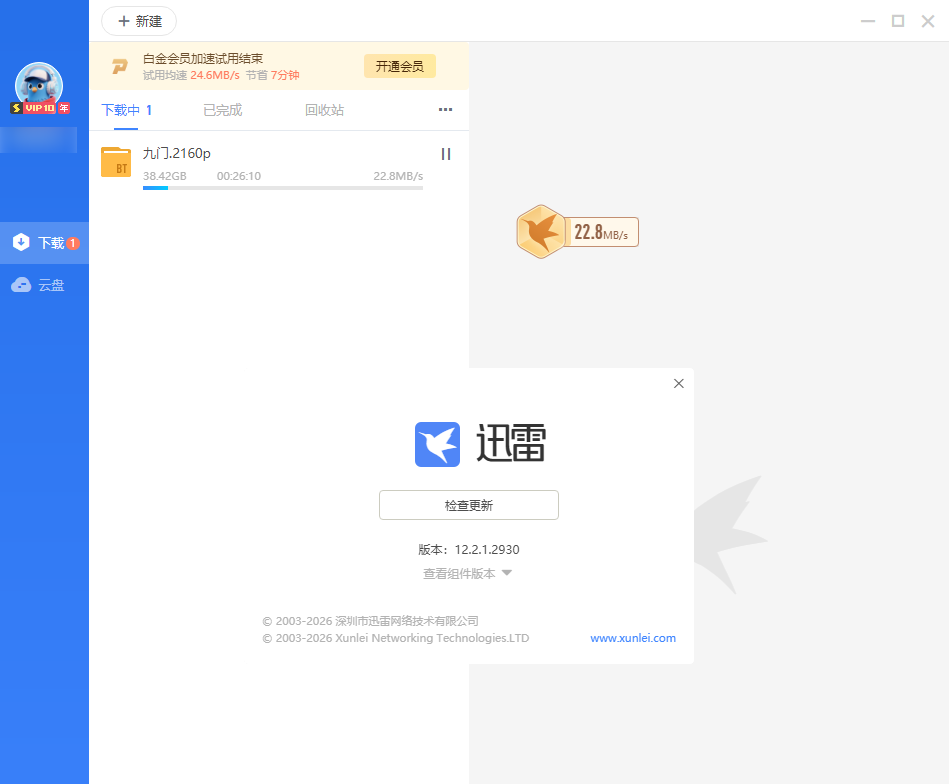Open the user avatar profile
949x784 pixels.
pyautogui.click(x=39, y=84)
